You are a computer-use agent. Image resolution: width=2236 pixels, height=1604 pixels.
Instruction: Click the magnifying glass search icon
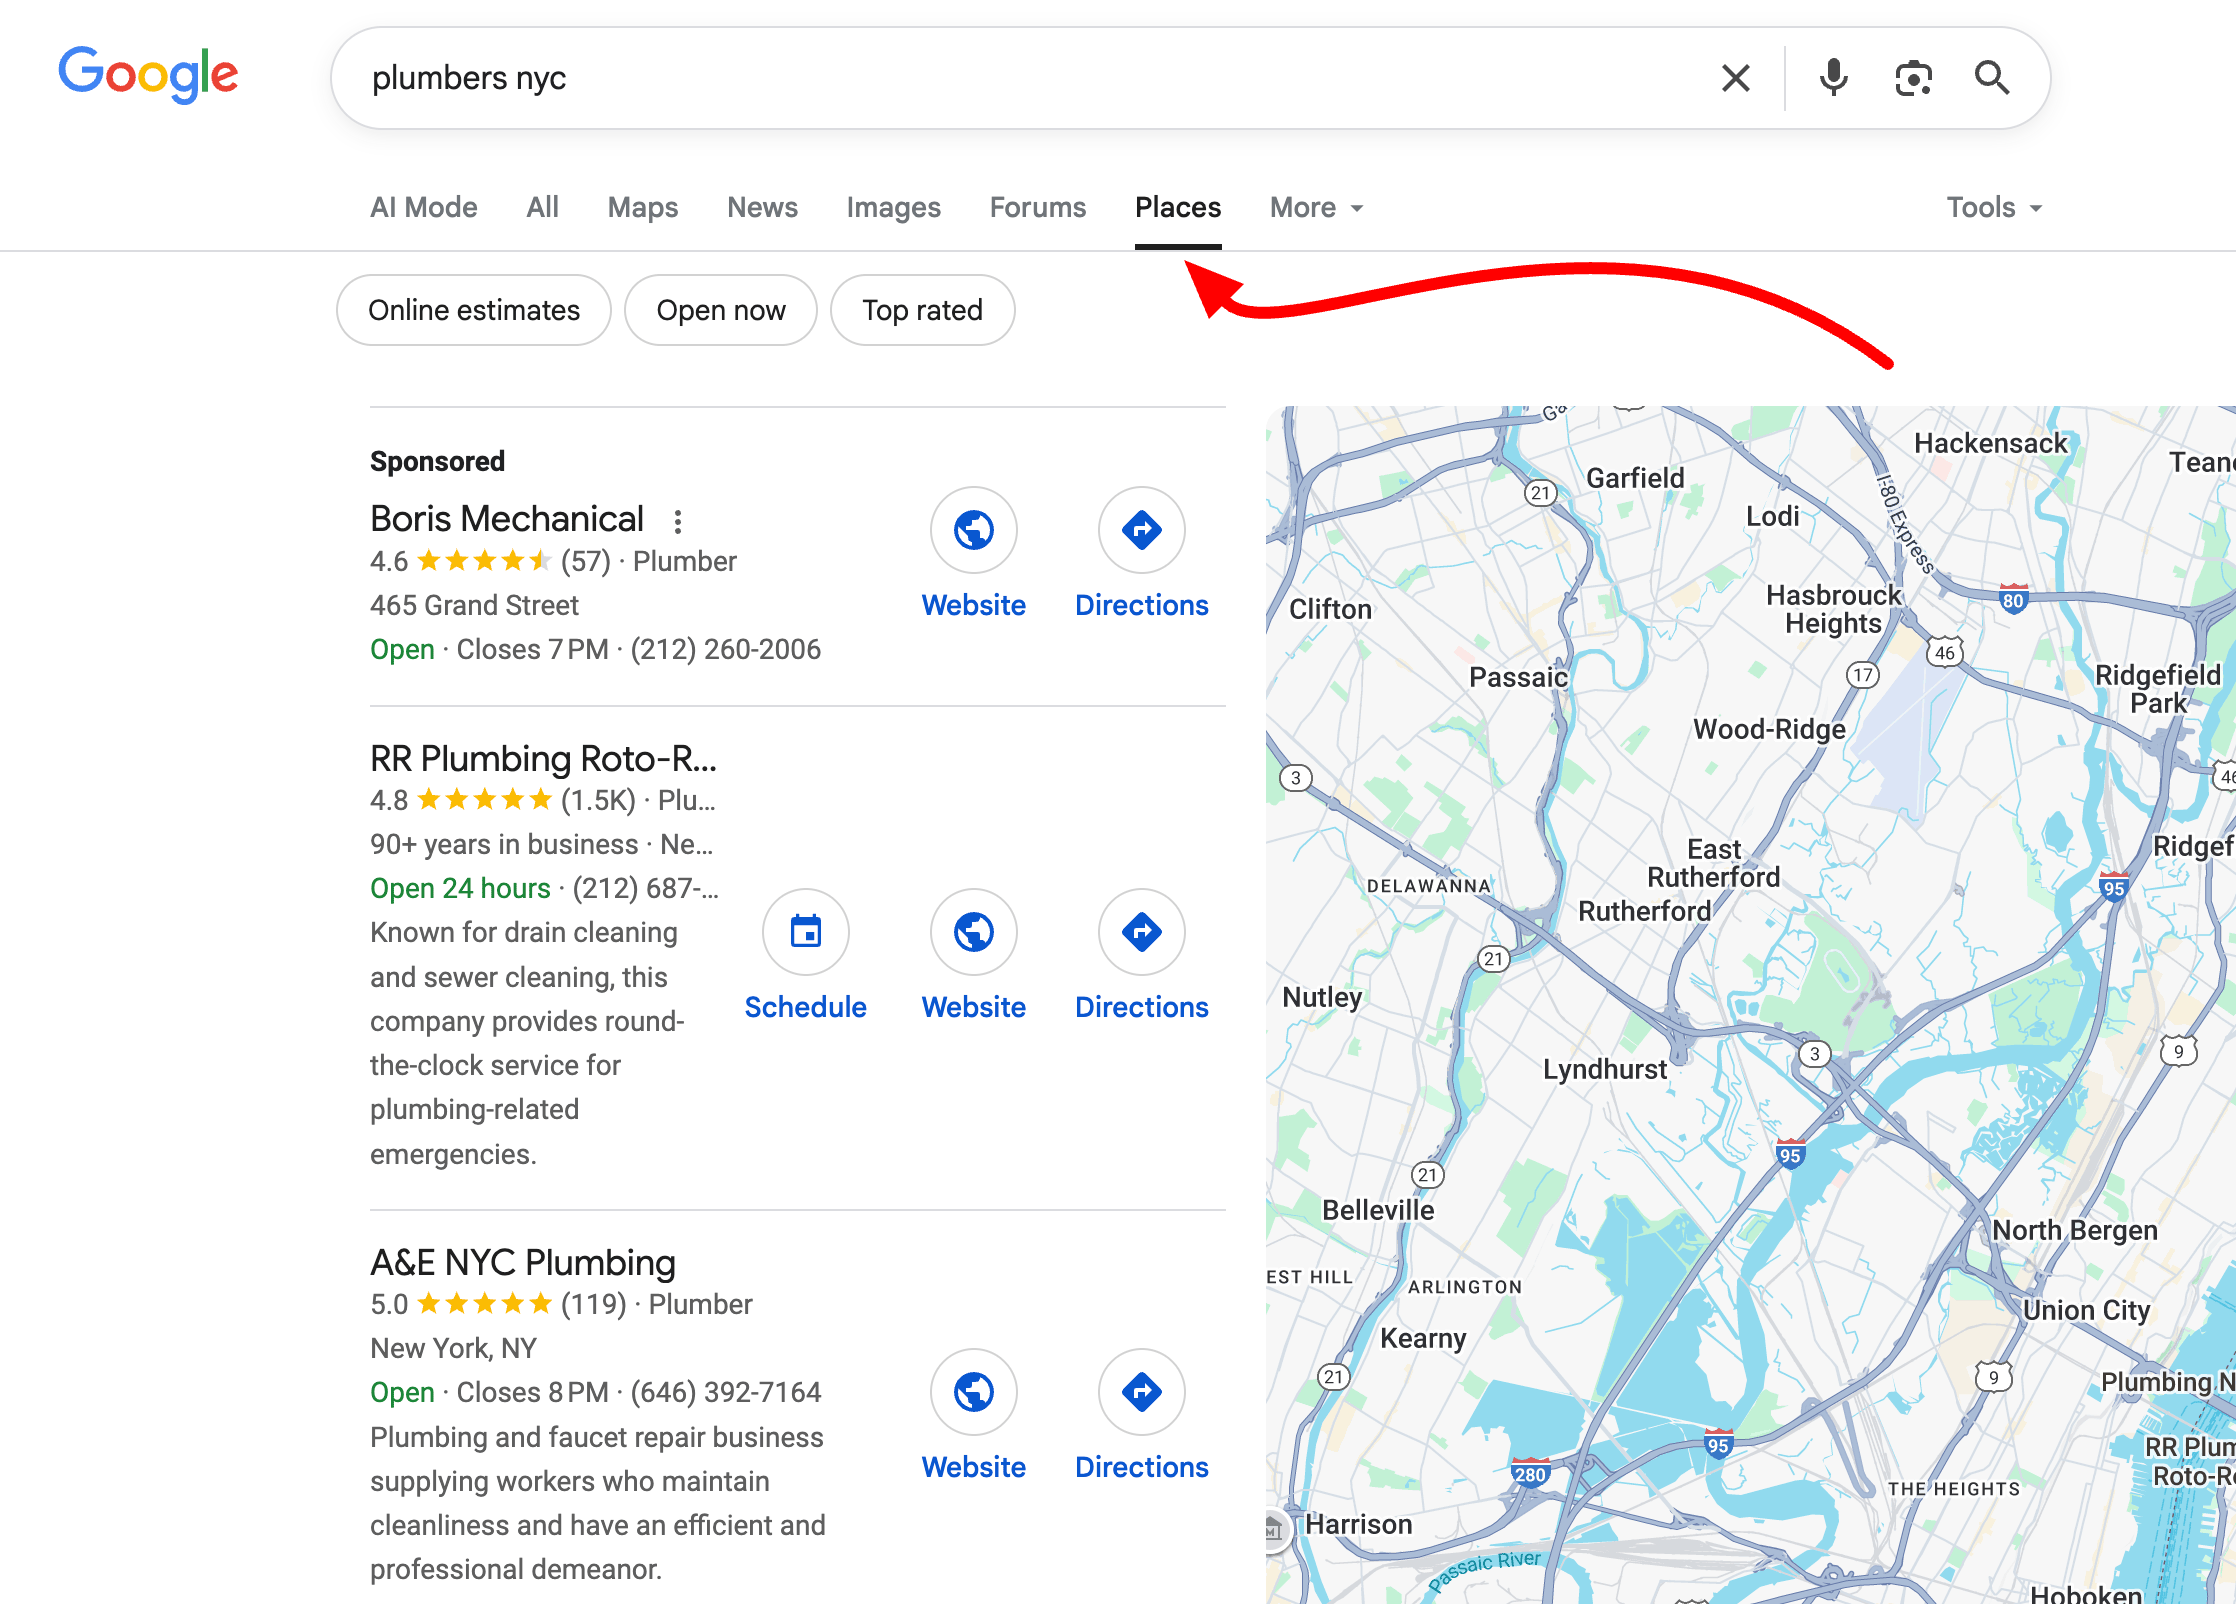(1991, 78)
